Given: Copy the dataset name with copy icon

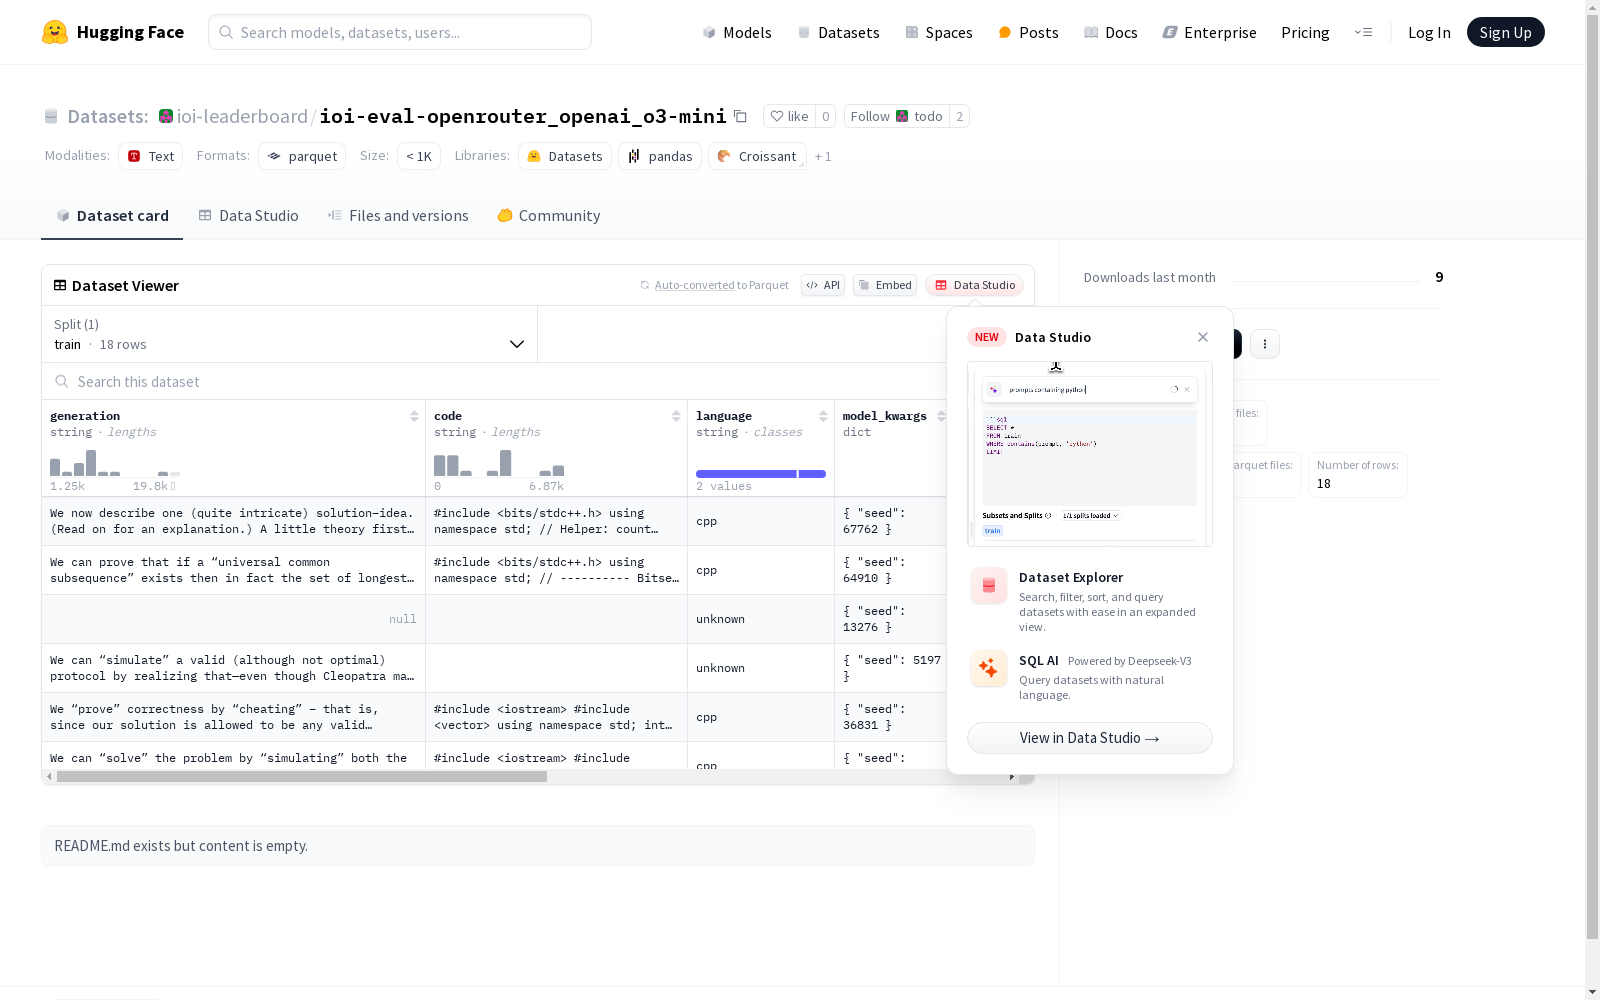Looking at the screenshot, I should (740, 116).
